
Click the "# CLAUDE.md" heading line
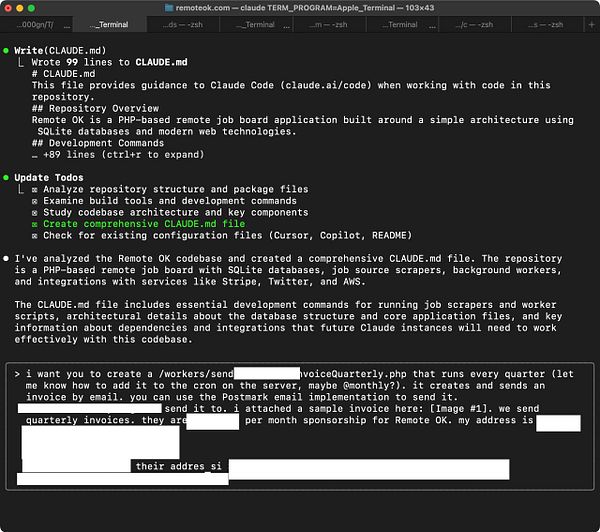[64, 74]
